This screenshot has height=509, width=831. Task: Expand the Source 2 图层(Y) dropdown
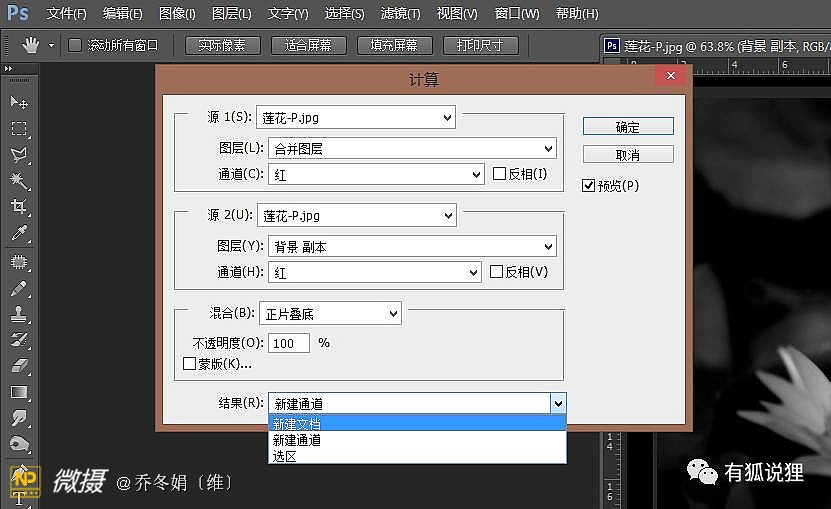[x=412, y=246]
